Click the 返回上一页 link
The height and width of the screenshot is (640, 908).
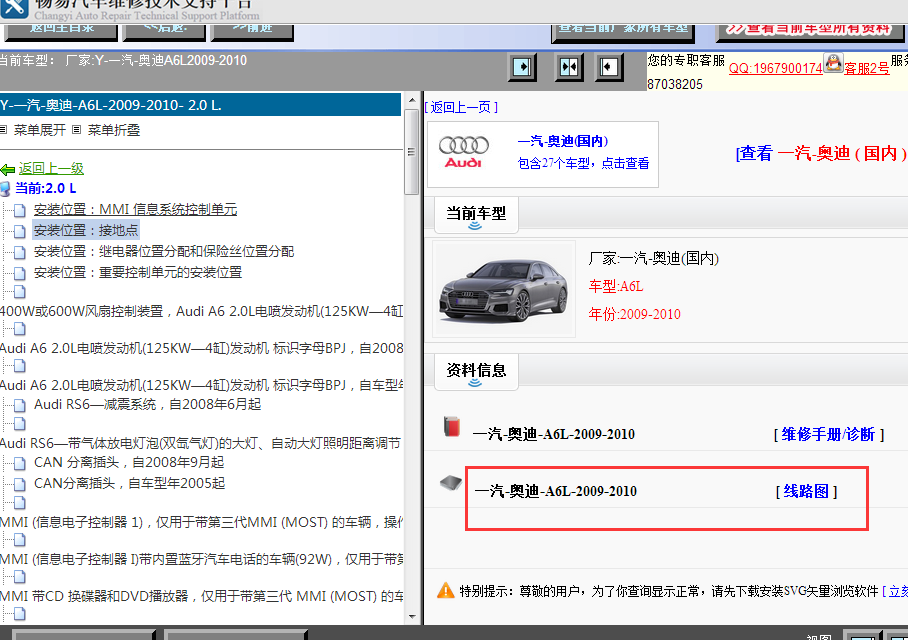[461, 107]
